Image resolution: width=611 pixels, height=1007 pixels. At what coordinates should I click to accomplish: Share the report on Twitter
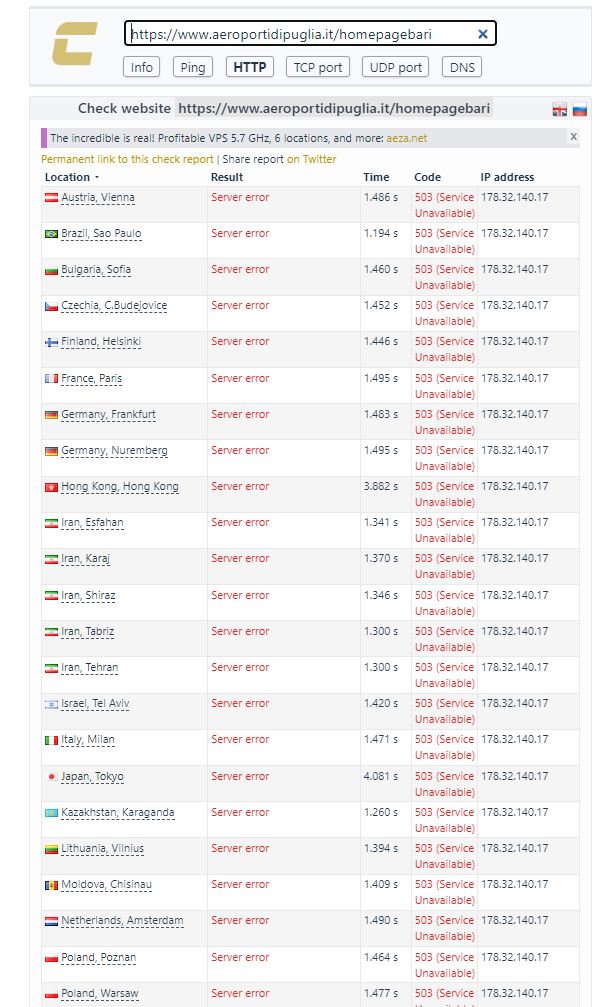312,159
